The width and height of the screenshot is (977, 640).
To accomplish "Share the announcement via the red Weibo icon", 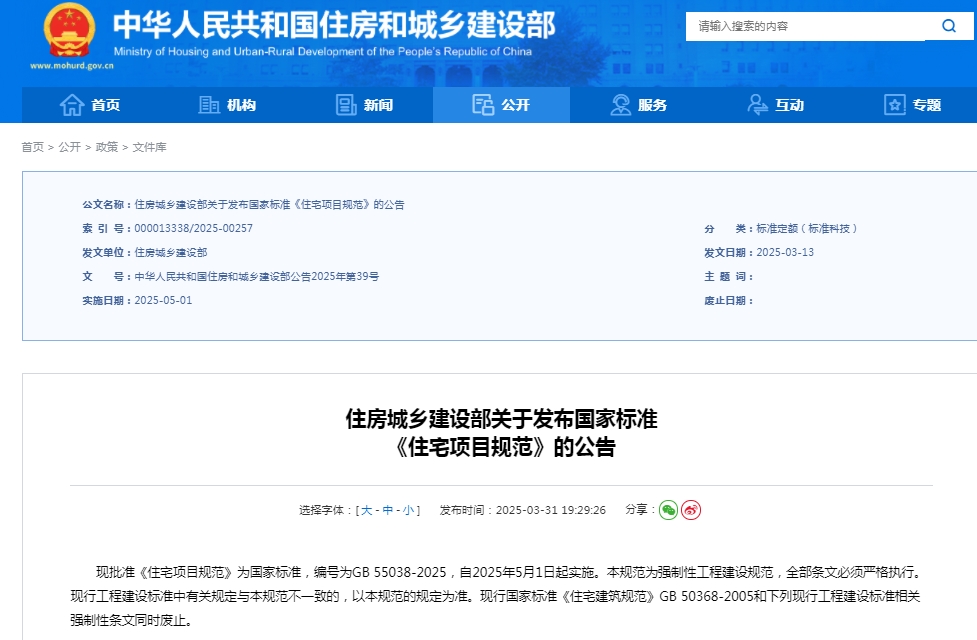I will click(x=690, y=510).
